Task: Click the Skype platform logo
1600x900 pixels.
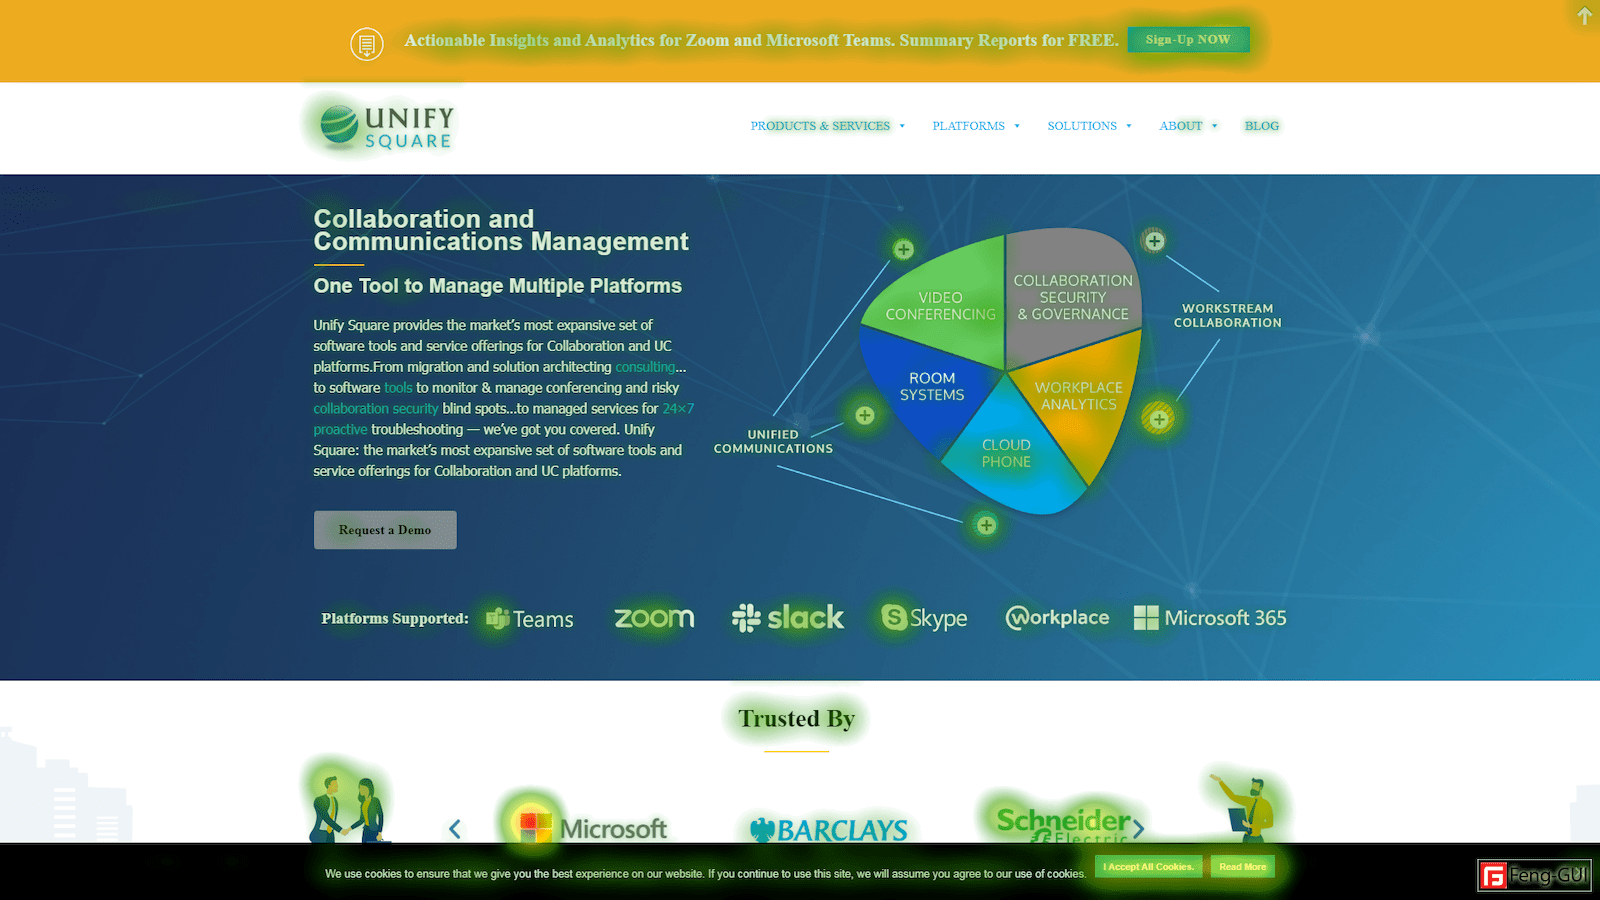Action: 924,618
